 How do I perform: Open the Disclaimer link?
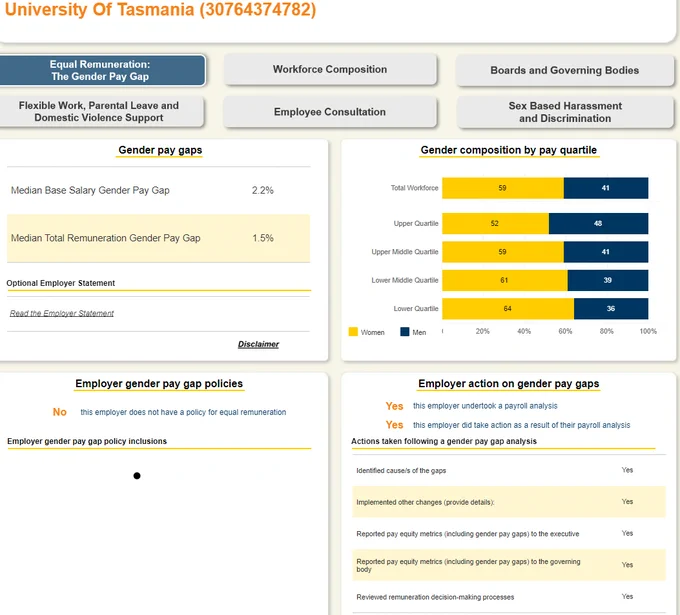tap(258, 344)
